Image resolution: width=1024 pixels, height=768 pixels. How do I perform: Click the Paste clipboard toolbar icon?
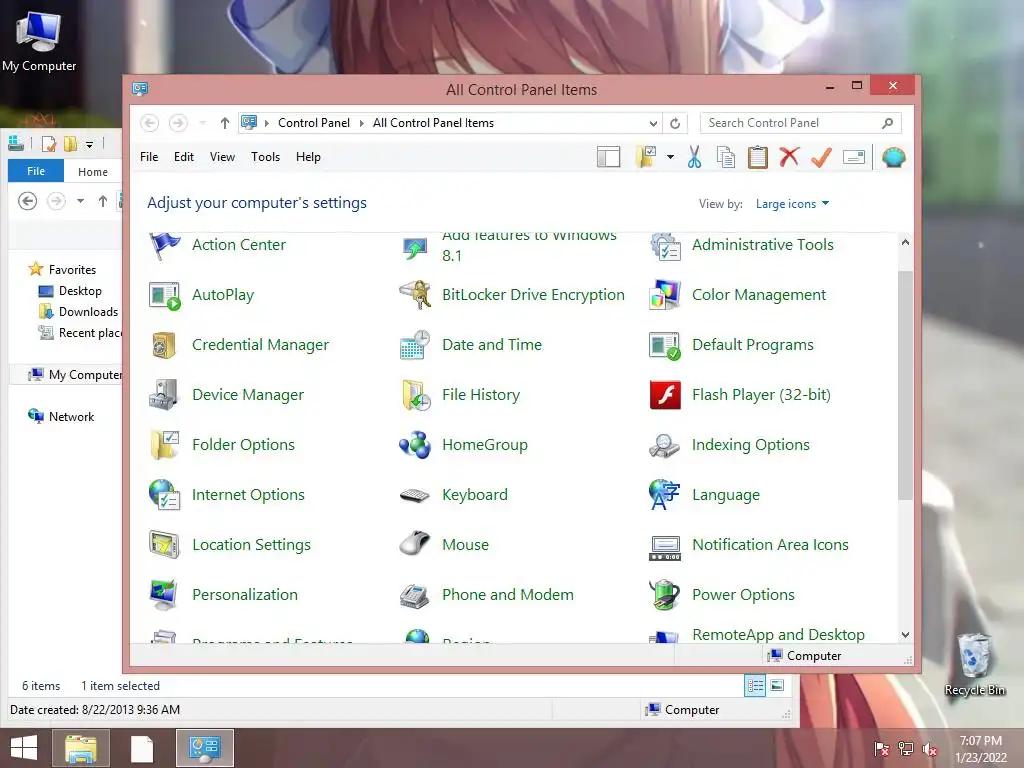[758, 157]
